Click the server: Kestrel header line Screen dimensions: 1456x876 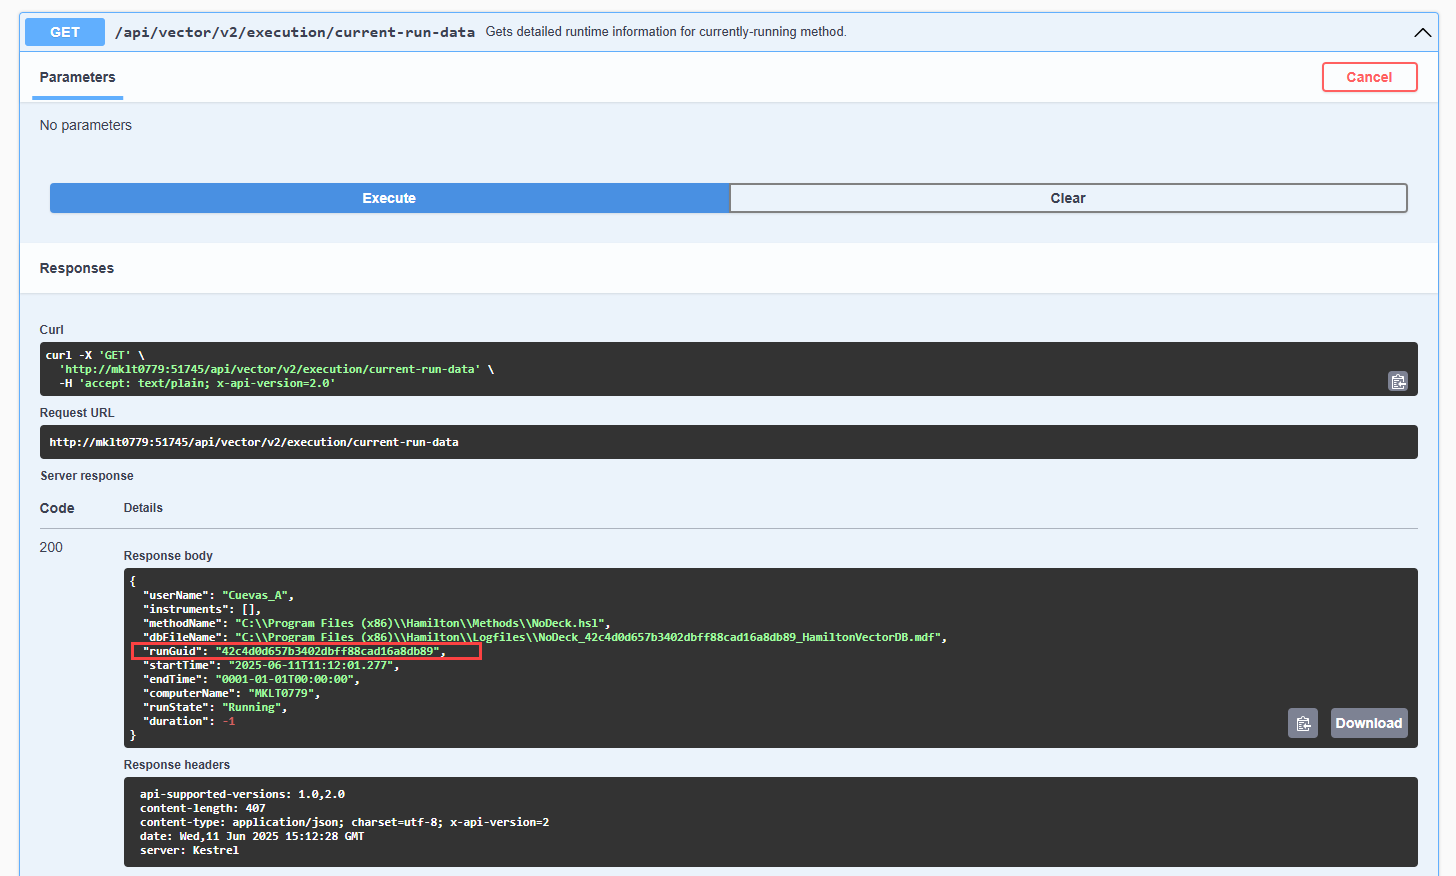click(189, 850)
